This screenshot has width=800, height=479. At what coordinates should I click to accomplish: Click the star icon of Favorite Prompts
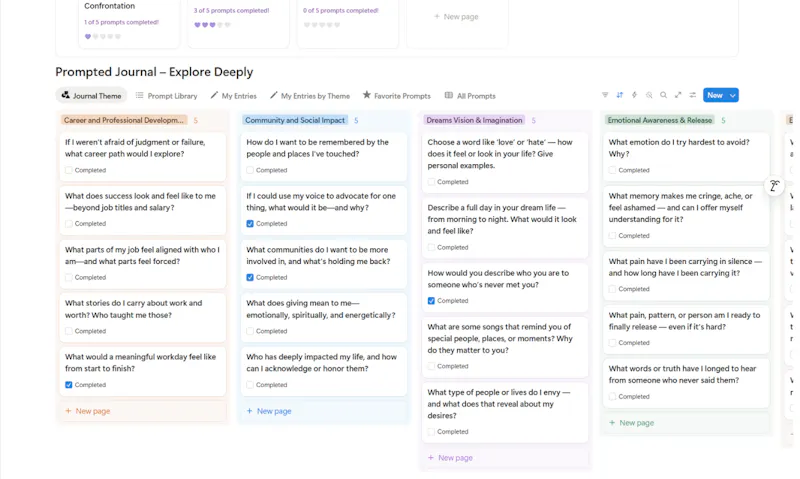pos(366,95)
